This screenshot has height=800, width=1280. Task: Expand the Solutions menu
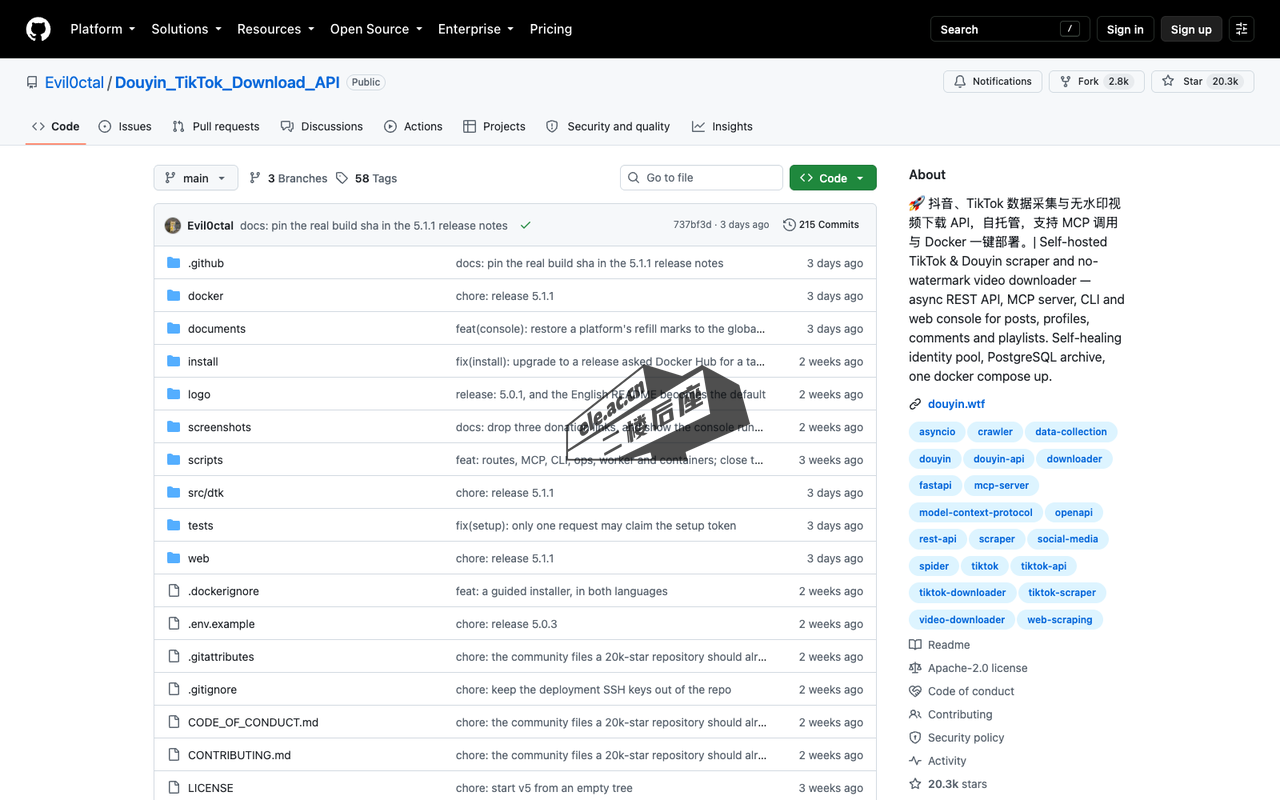tap(187, 29)
